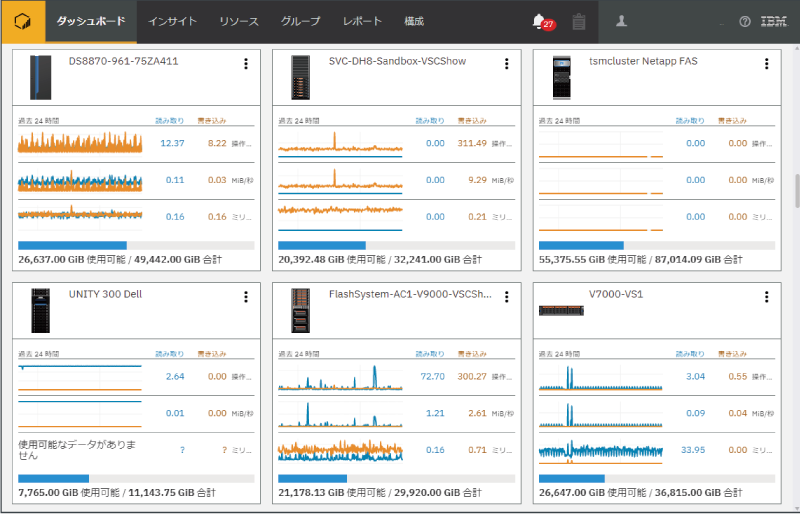Click the UNITY 300 Dell capacity bar
This screenshot has height=514, width=800.
tap(136, 479)
